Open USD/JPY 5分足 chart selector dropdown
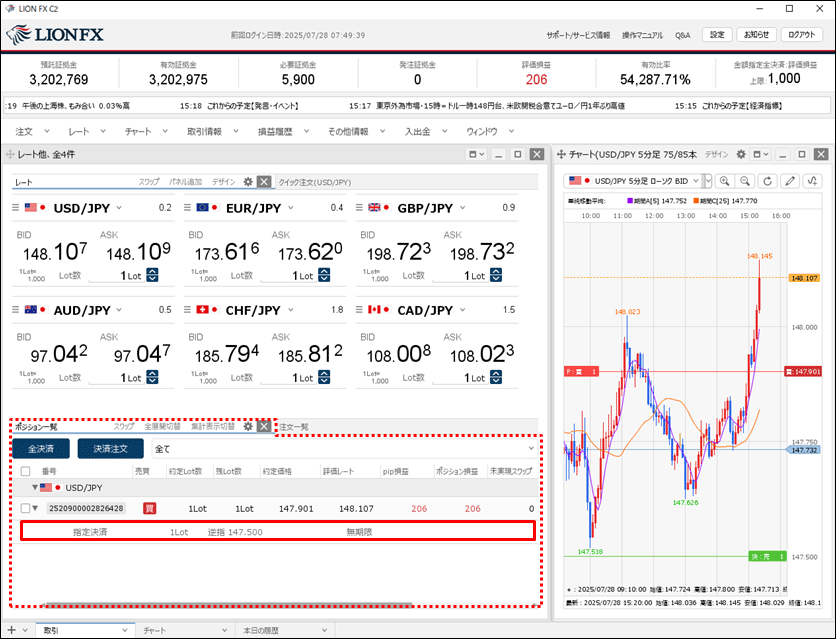This screenshot has height=639, width=836. (x=708, y=181)
